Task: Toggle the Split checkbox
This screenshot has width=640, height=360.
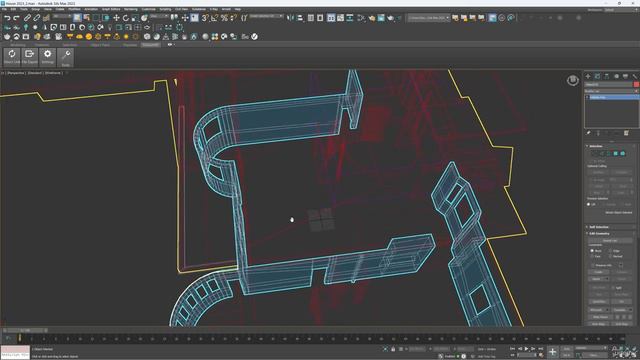Action: pyautogui.click(x=613, y=288)
